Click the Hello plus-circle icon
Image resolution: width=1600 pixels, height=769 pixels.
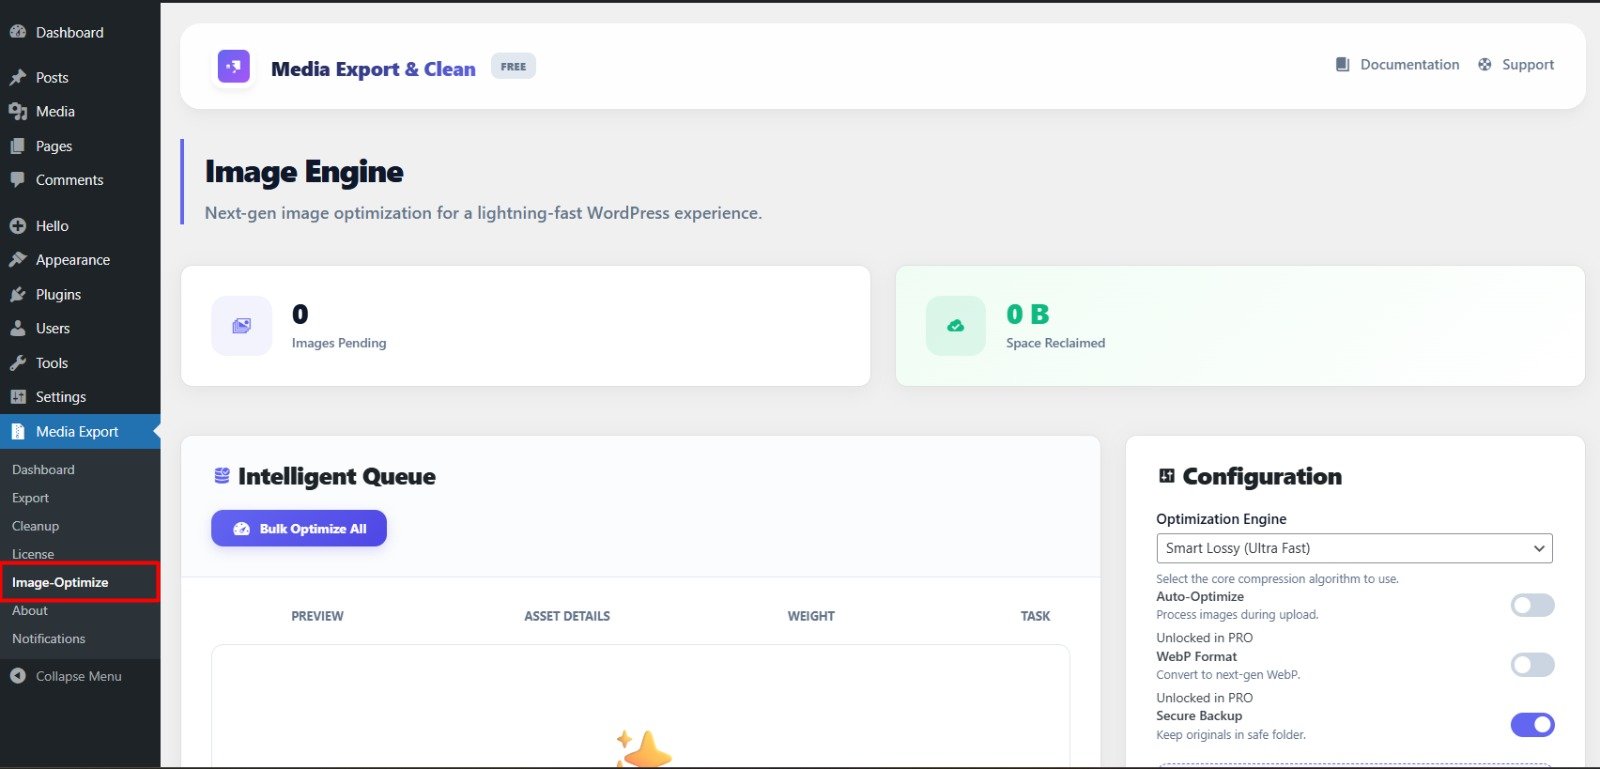pyautogui.click(x=18, y=226)
